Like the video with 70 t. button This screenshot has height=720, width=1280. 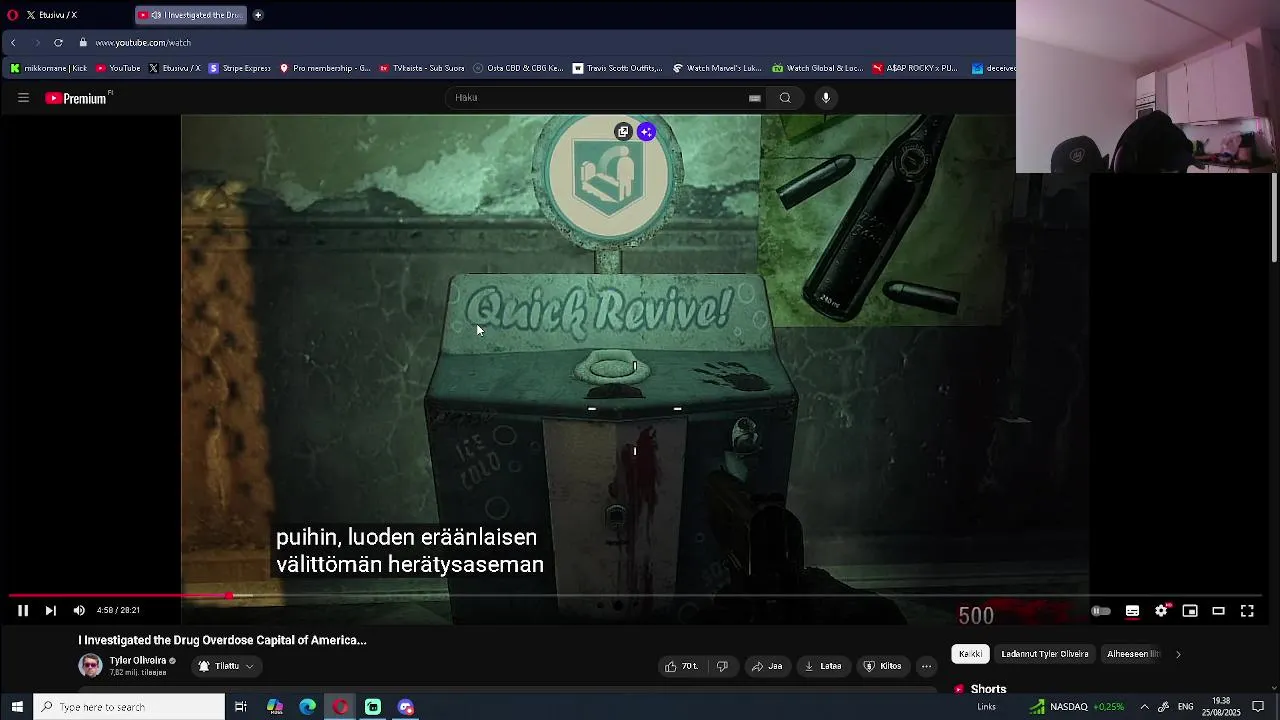pyautogui.click(x=681, y=666)
